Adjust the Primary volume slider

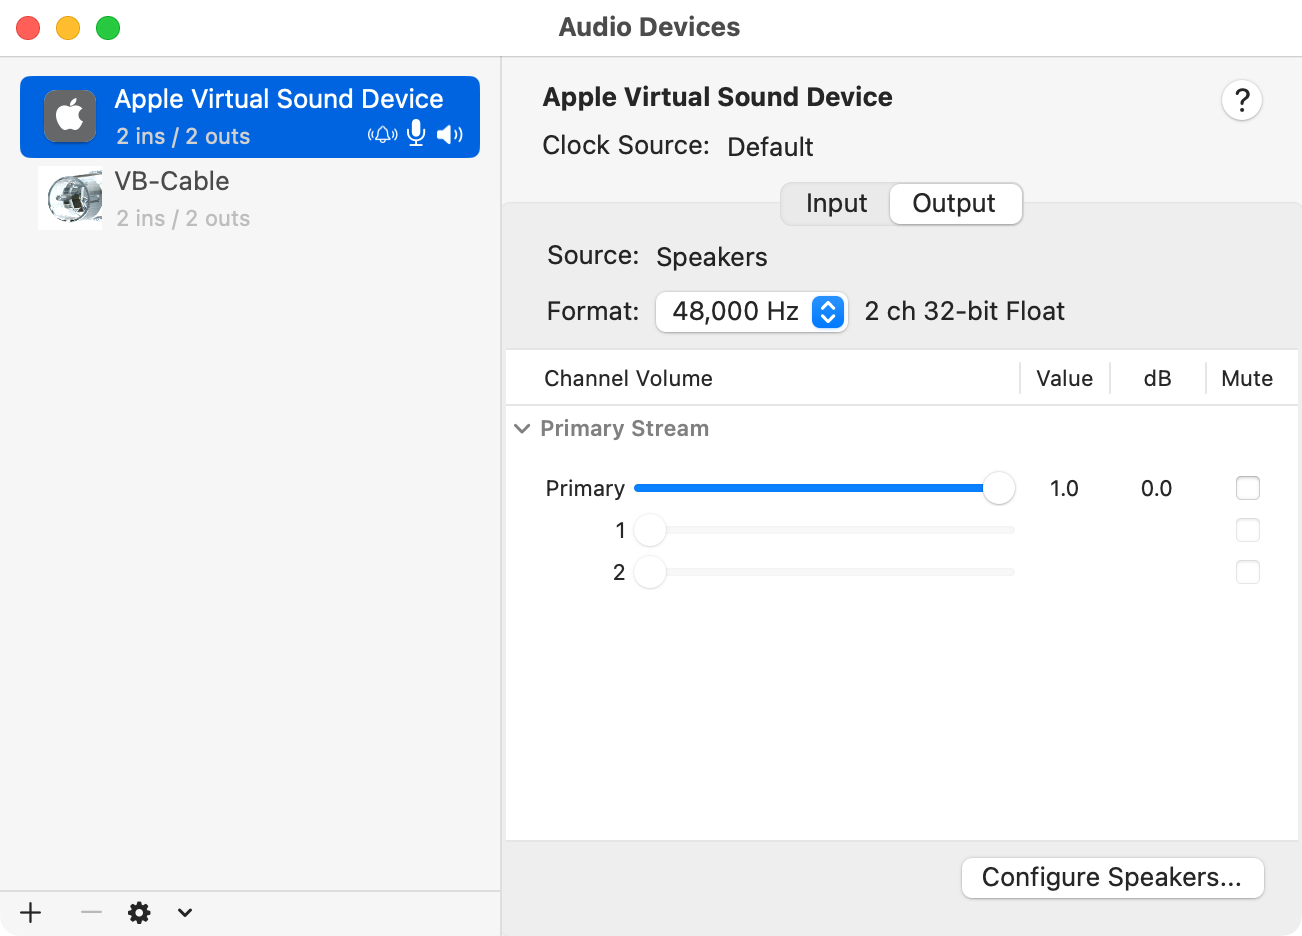998,488
